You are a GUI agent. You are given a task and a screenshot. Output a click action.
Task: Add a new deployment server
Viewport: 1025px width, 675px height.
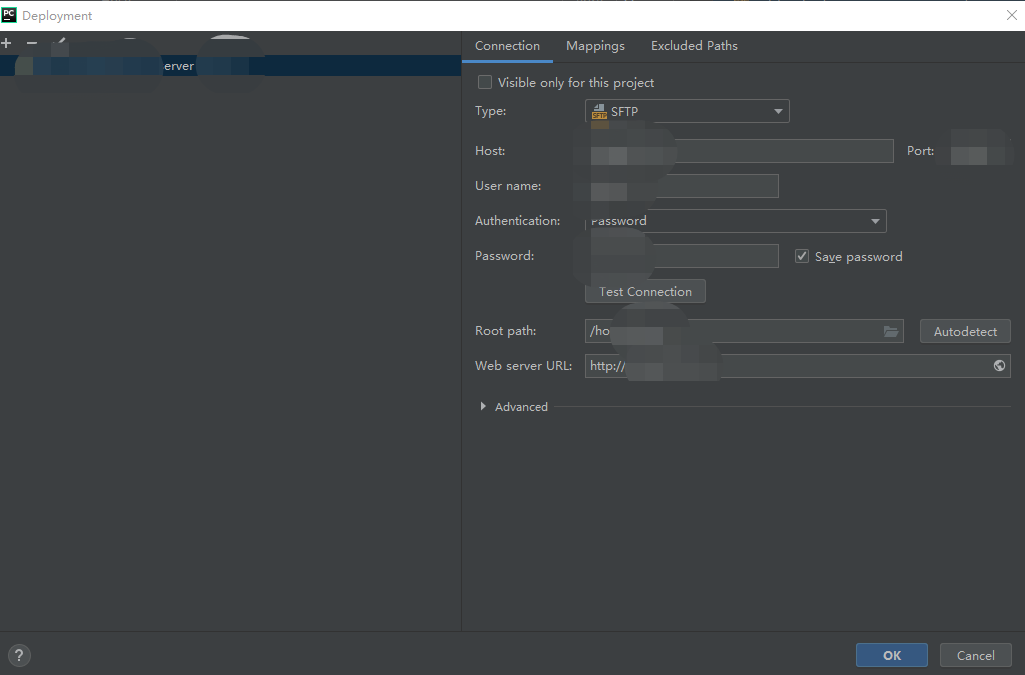pos(7,43)
